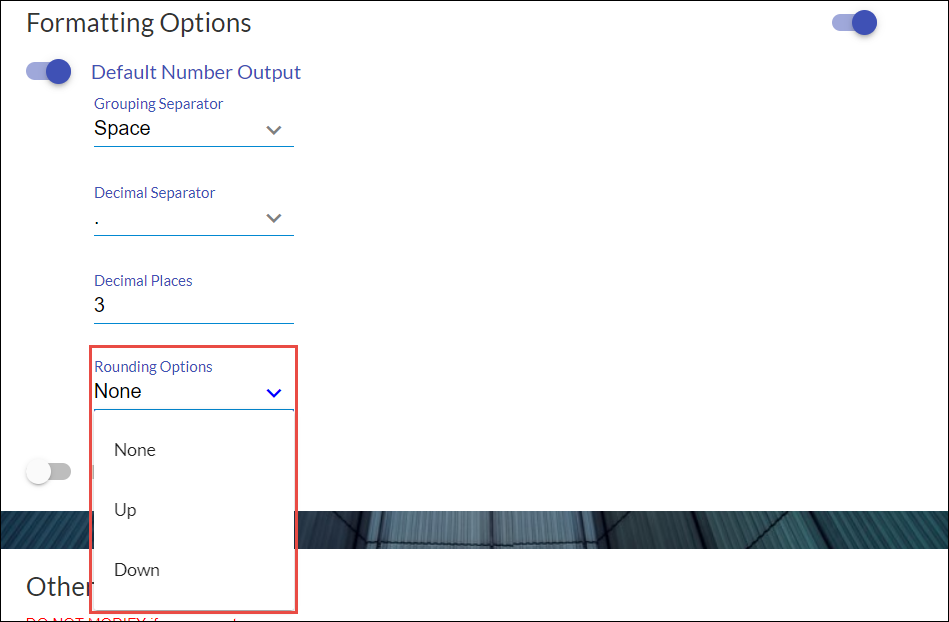Screen dimensions: 949x622
Task: Click the Decimal Places field label
Action: (x=143, y=281)
